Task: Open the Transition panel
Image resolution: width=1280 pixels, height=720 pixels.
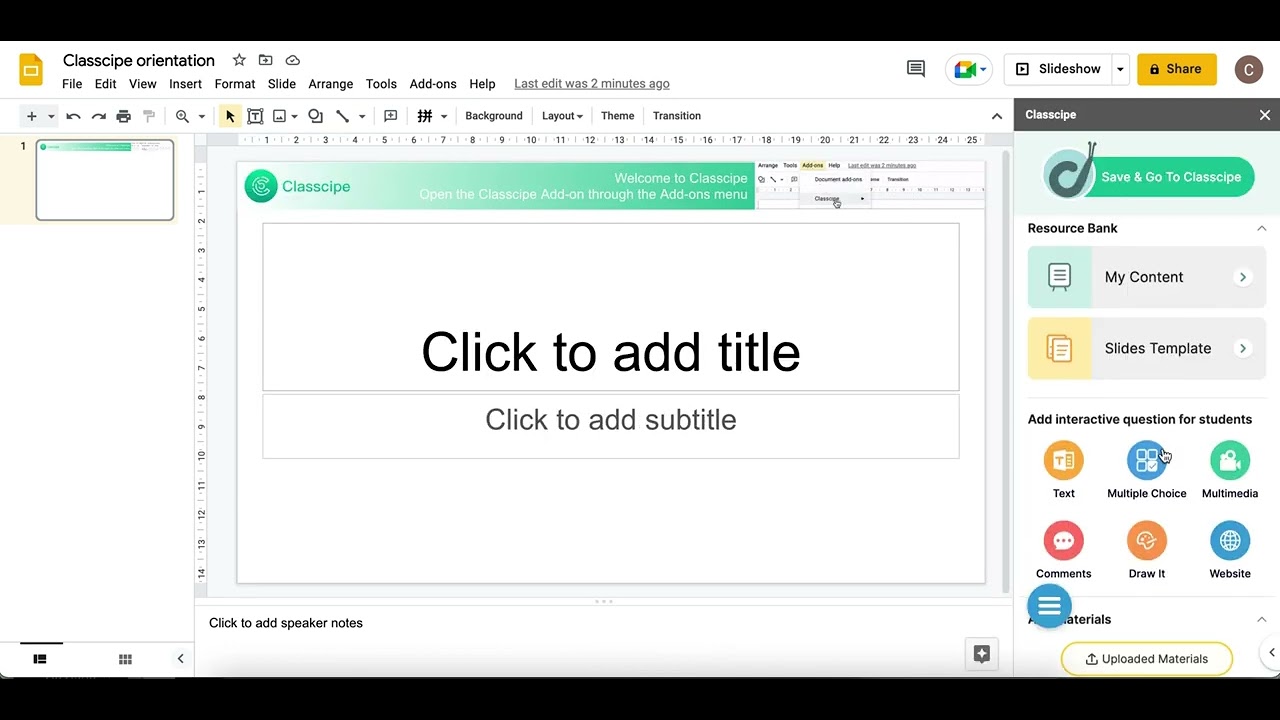Action: point(677,116)
